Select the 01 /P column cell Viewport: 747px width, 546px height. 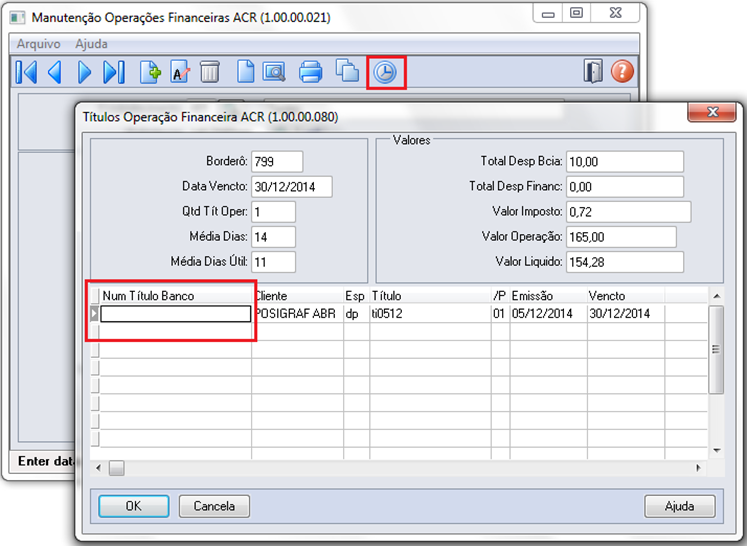pyautogui.click(x=500, y=314)
